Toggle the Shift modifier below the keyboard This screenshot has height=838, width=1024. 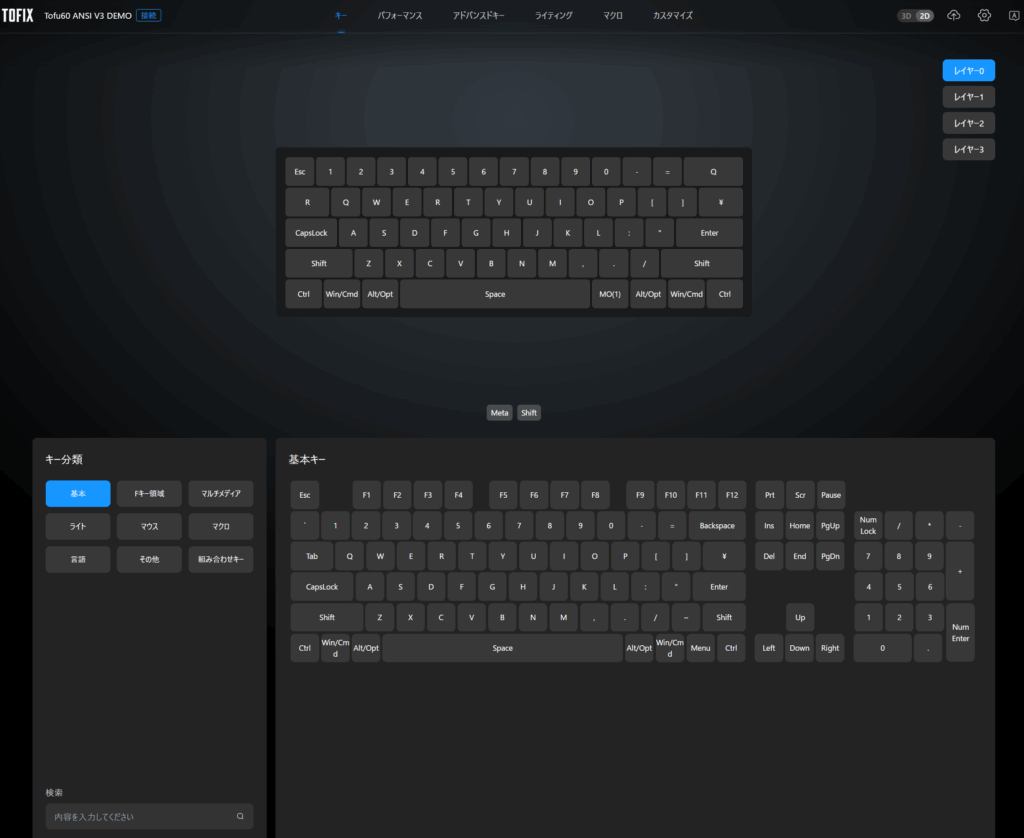click(529, 413)
